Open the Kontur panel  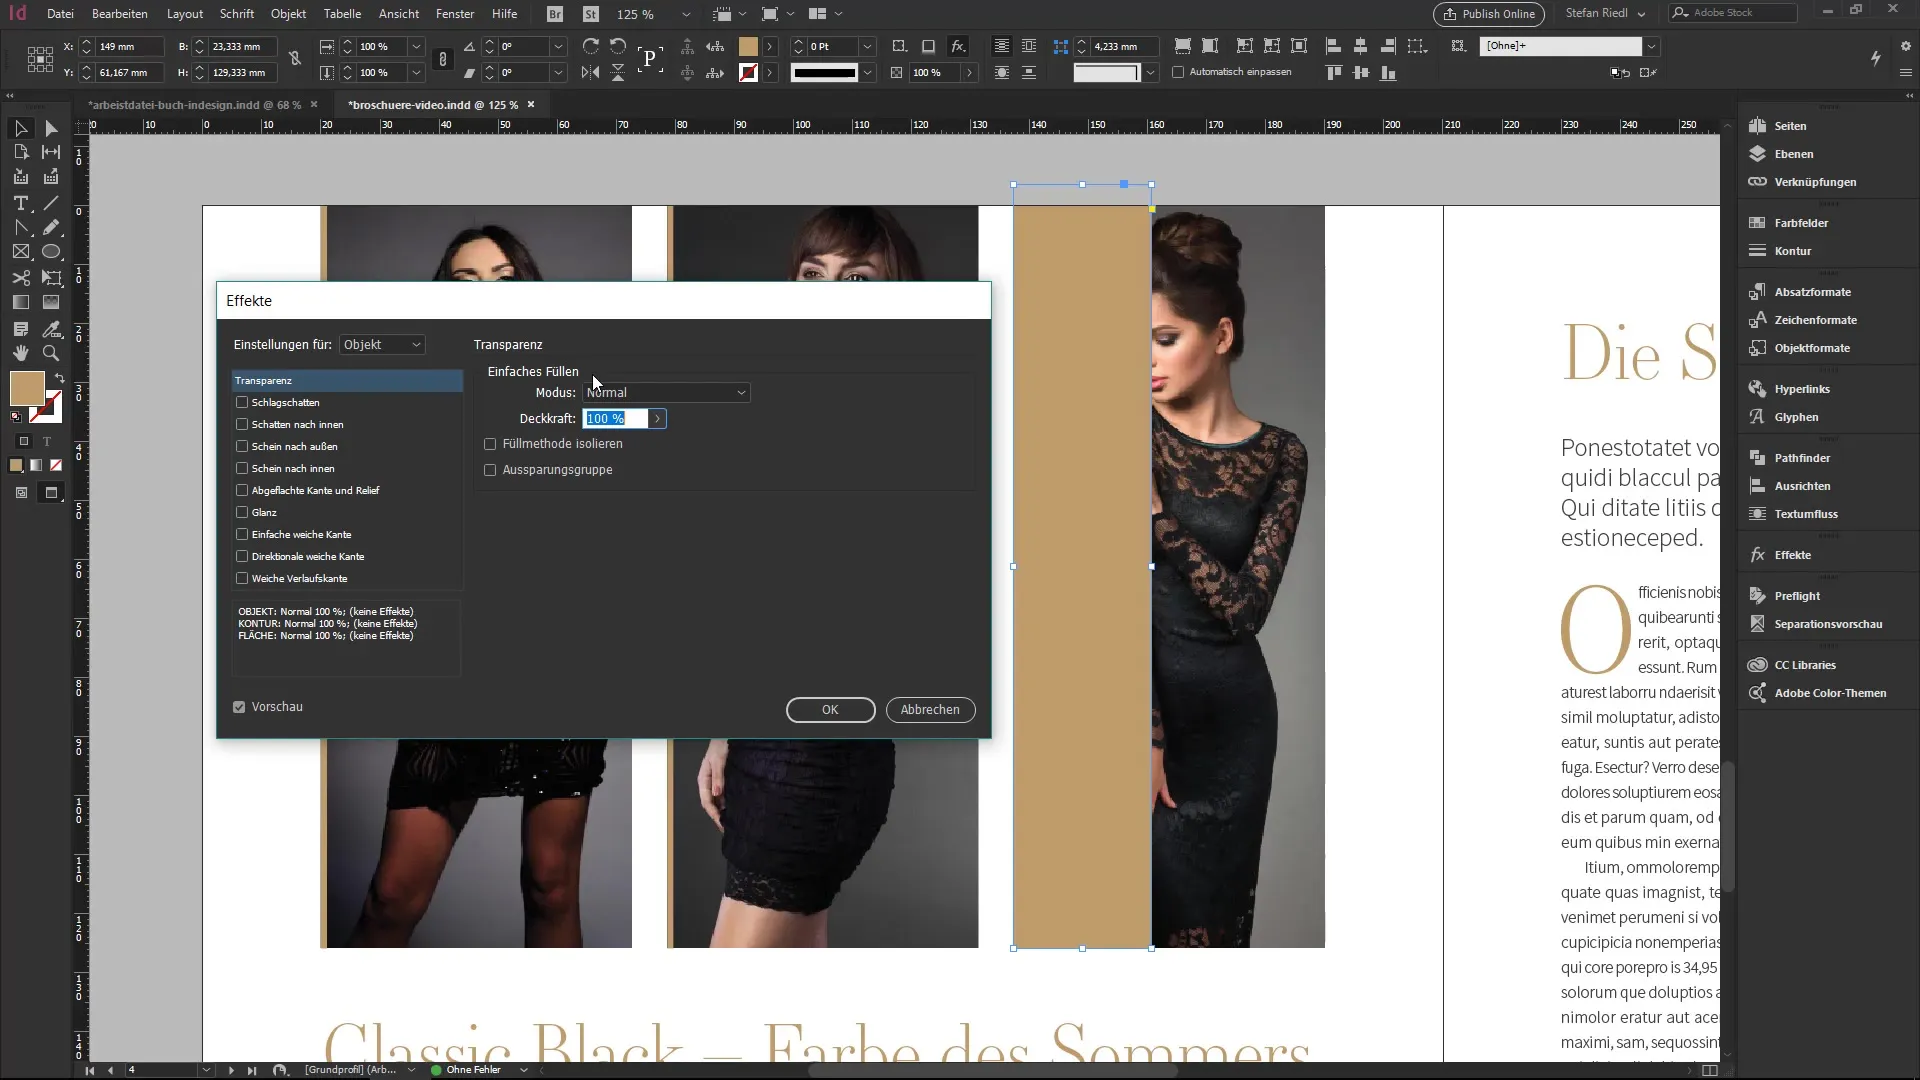click(x=1792, y=251)
